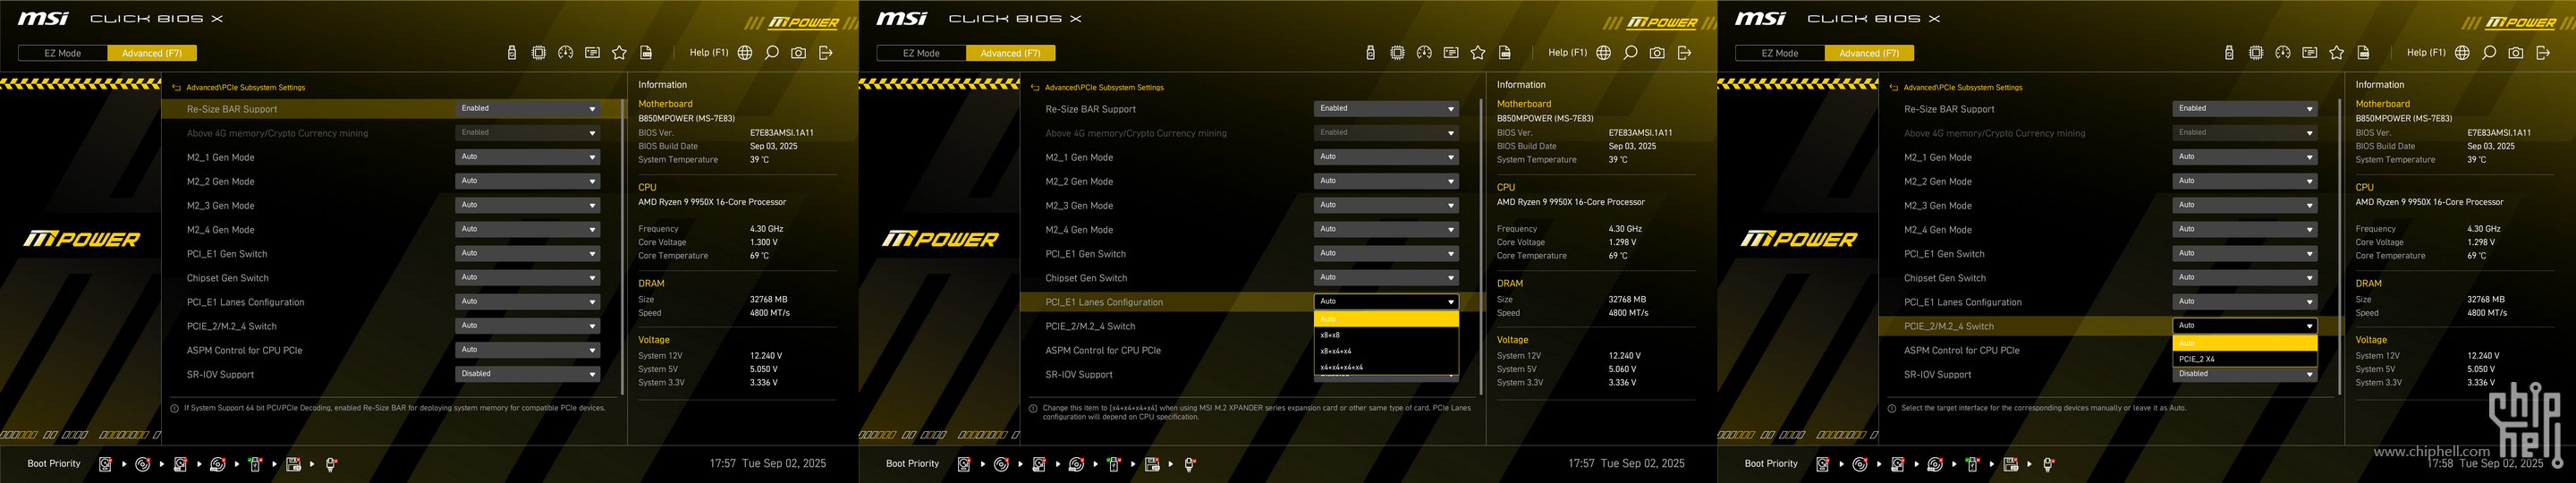
Task: Click memory profile card icon in left screenshot
Action: pos(592,53)
